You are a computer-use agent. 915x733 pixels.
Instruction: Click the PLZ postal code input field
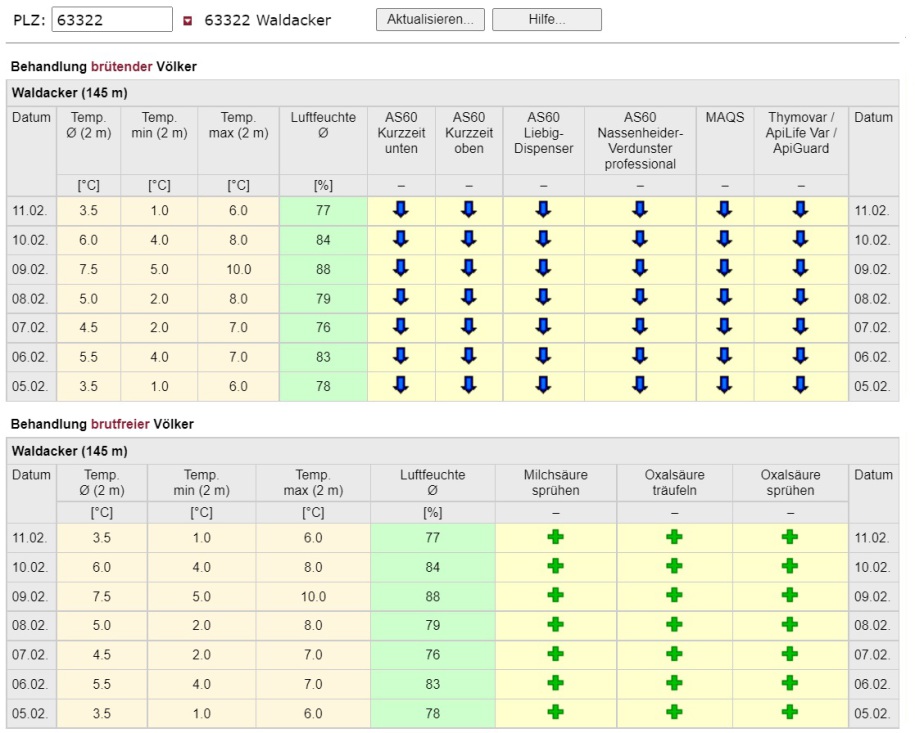coord(112,20)
